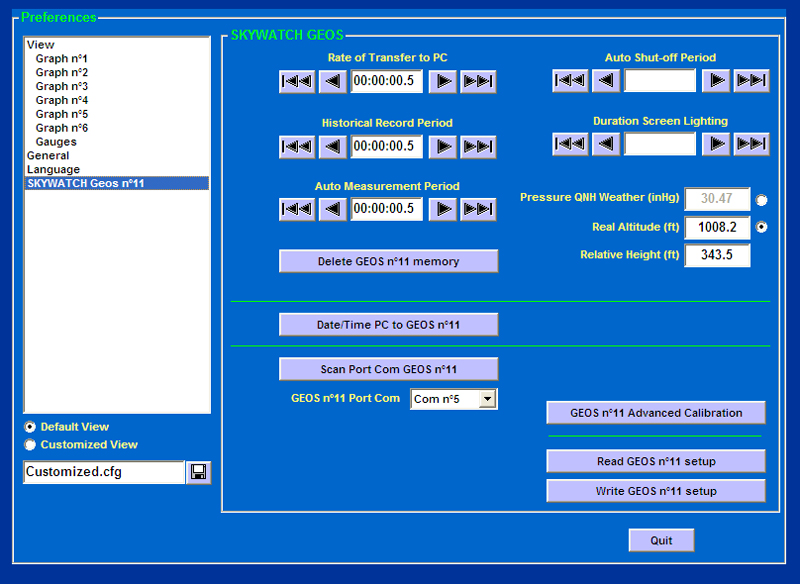Jump Rate of Transfer to PC to maximum
This screenshot has height=584, width=800.
[x=478, y=82]
